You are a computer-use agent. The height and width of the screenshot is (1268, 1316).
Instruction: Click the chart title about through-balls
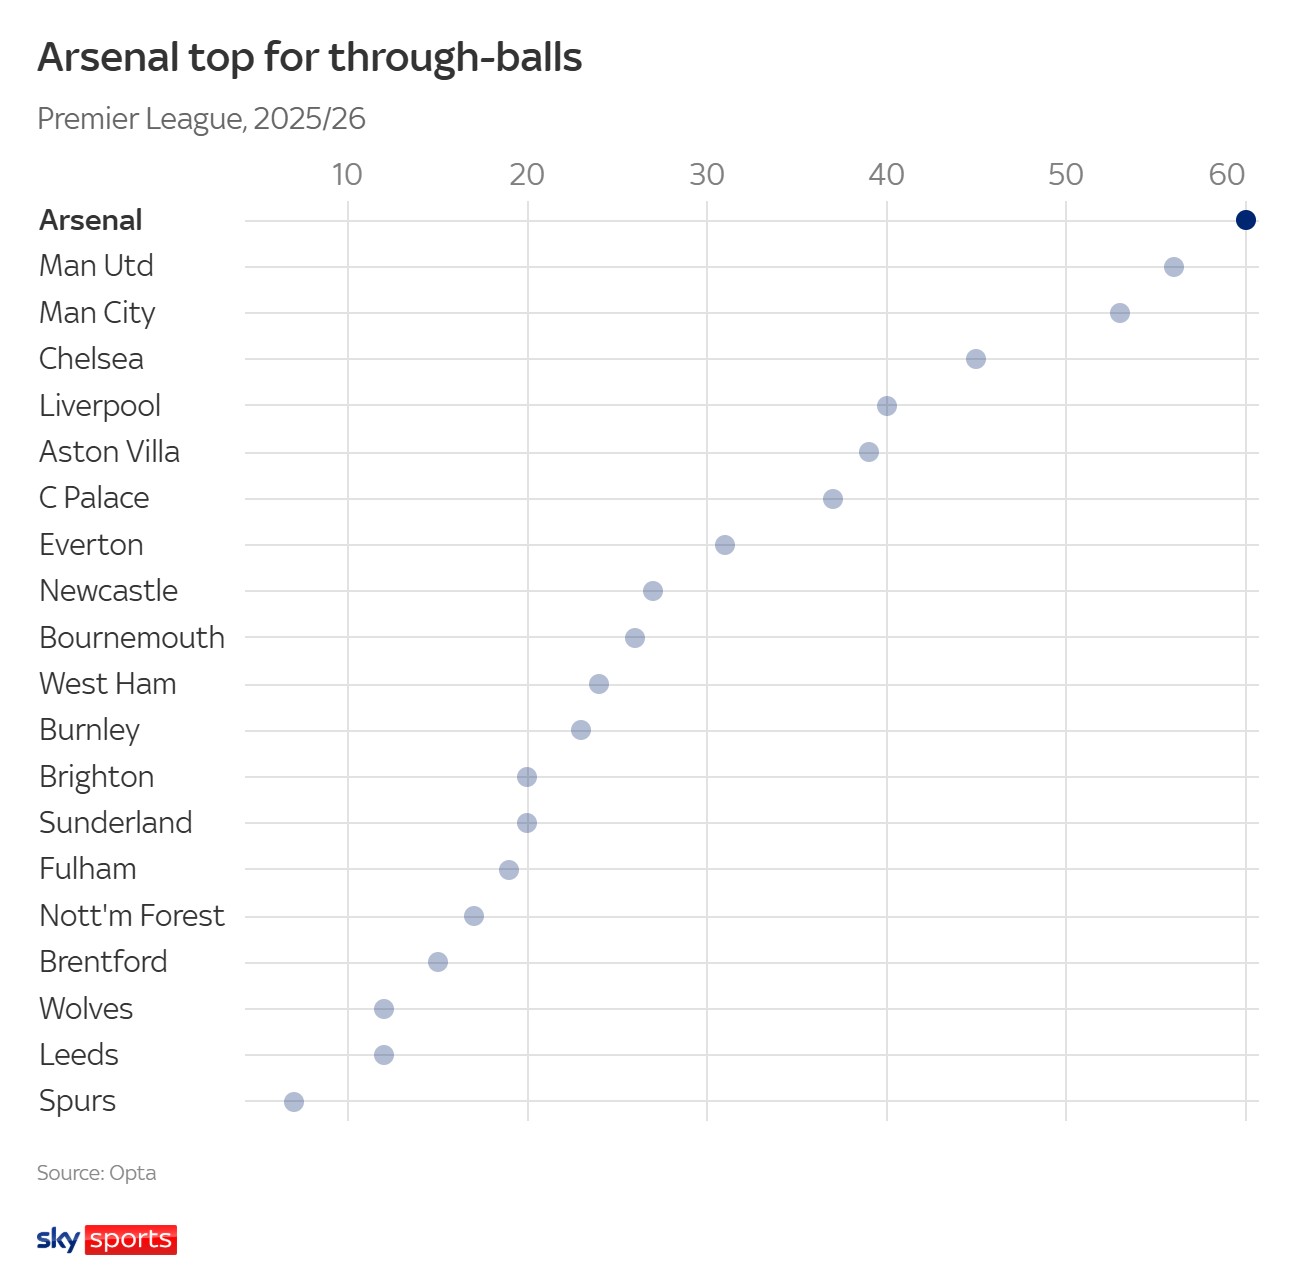tap(310, 57)
